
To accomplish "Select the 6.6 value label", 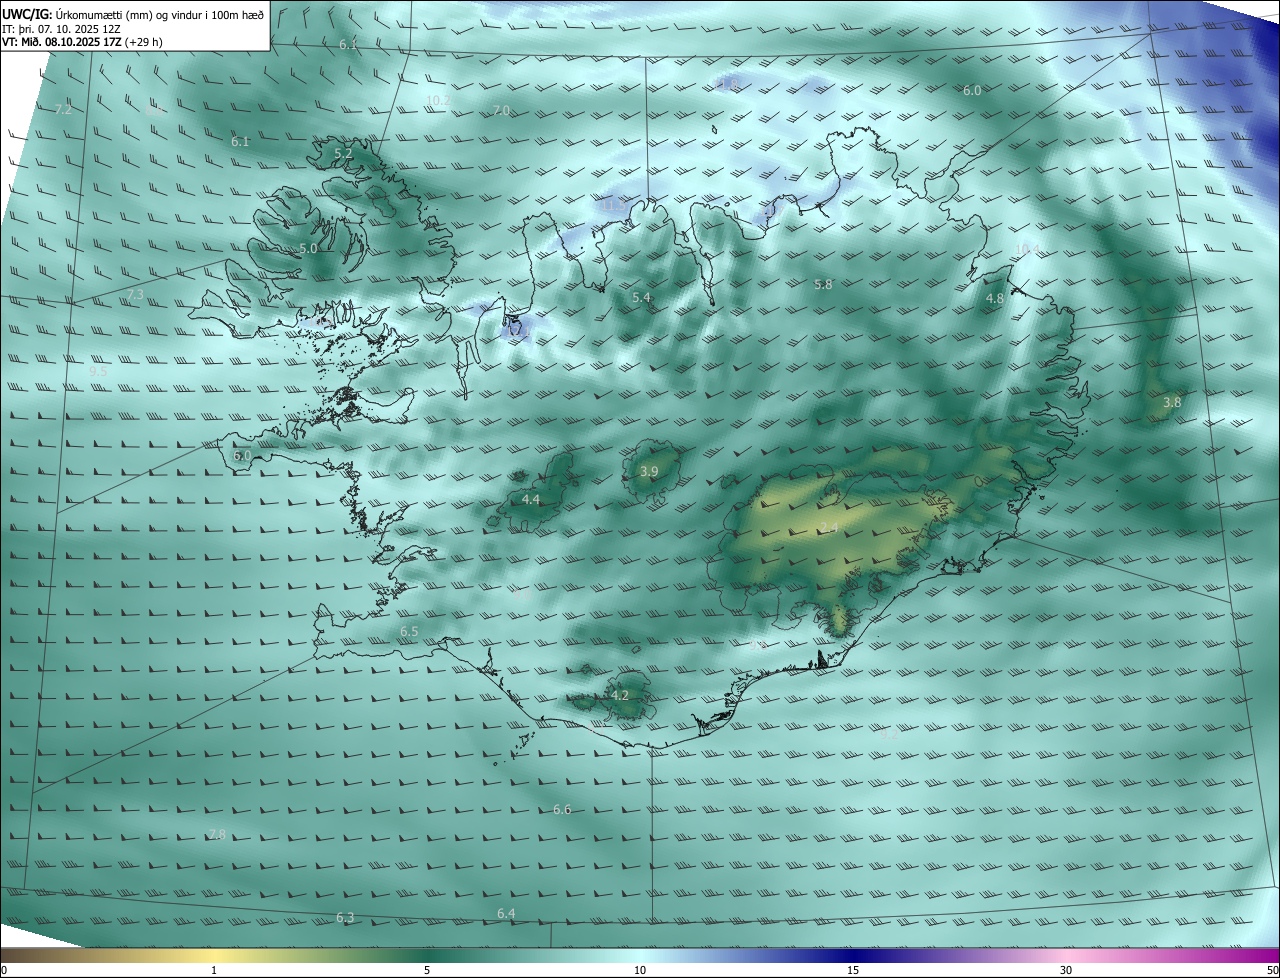I will pos(562,809).
